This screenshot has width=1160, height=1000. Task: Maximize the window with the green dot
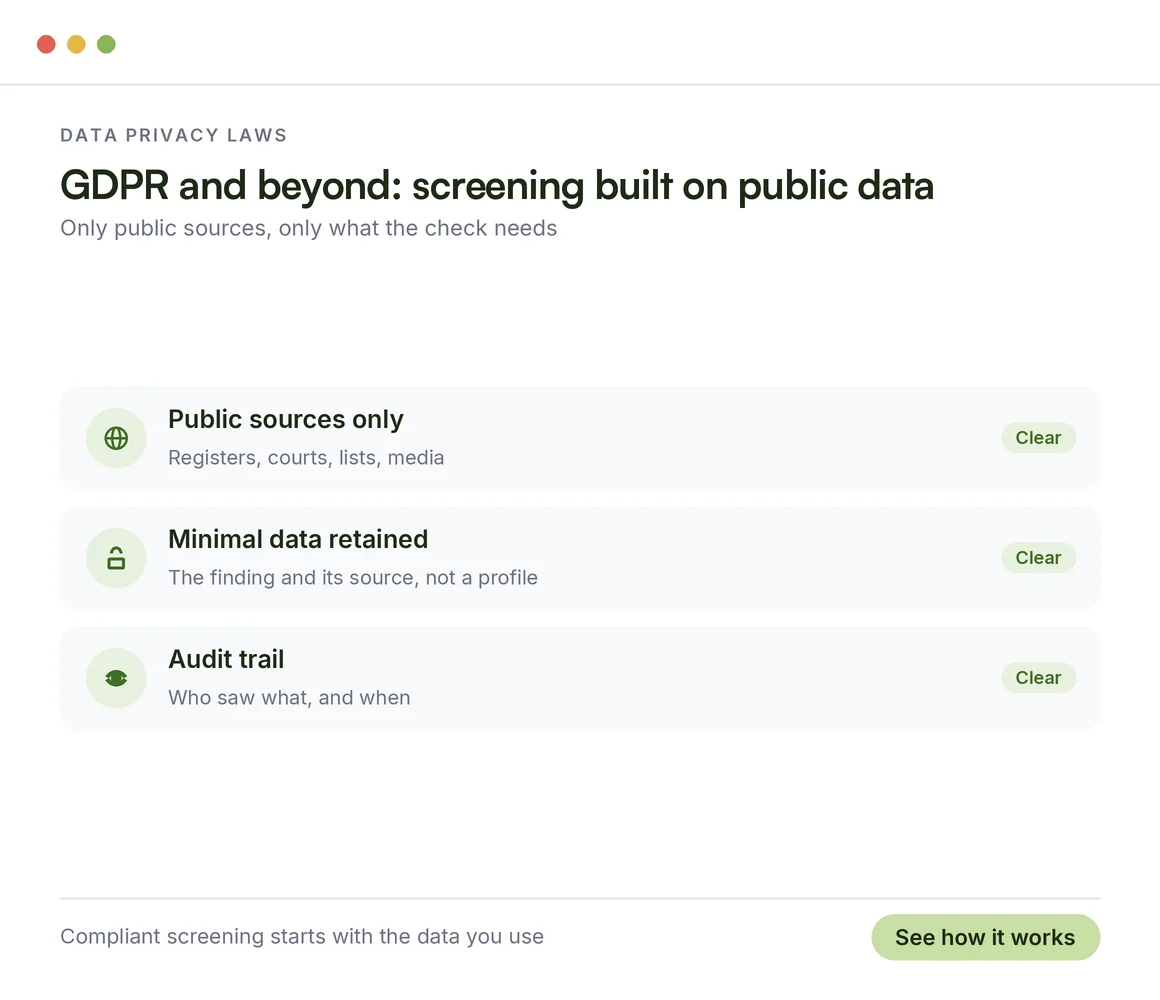point(107,44)
